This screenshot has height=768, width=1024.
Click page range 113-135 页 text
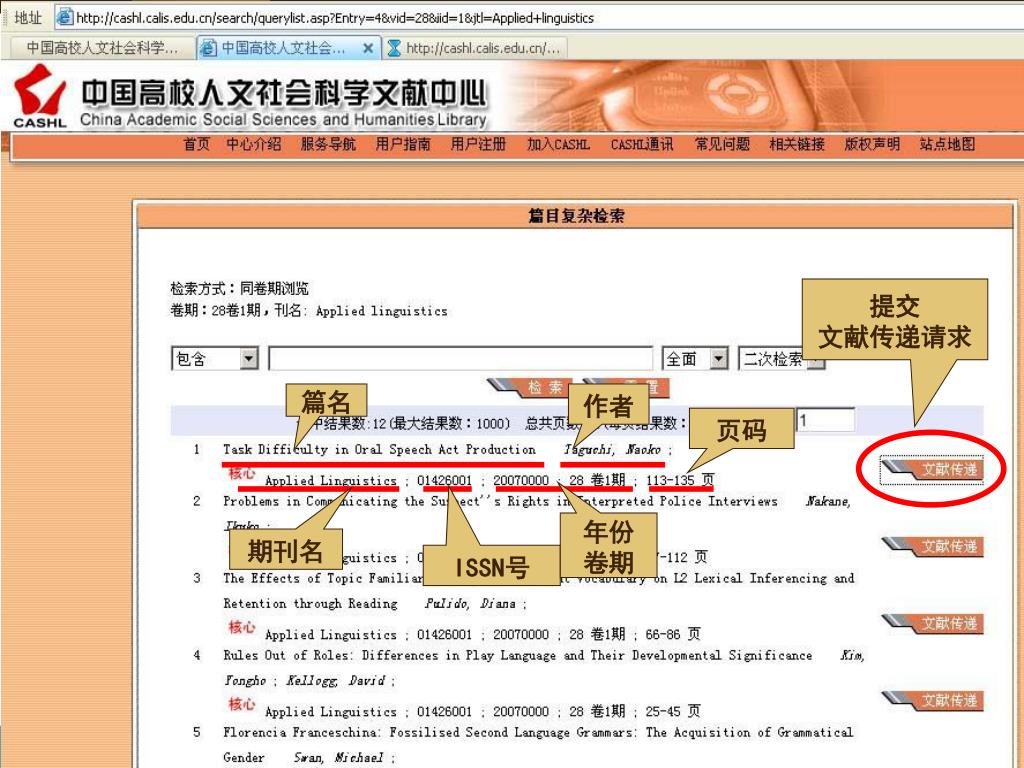(x=680, y=480)
